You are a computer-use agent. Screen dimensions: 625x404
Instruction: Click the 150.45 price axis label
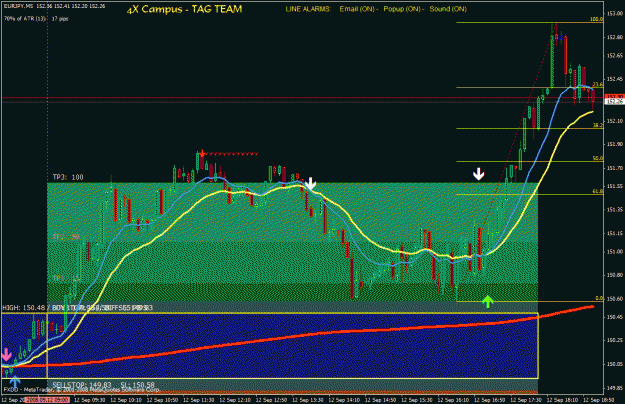click(x=615, y=317)
